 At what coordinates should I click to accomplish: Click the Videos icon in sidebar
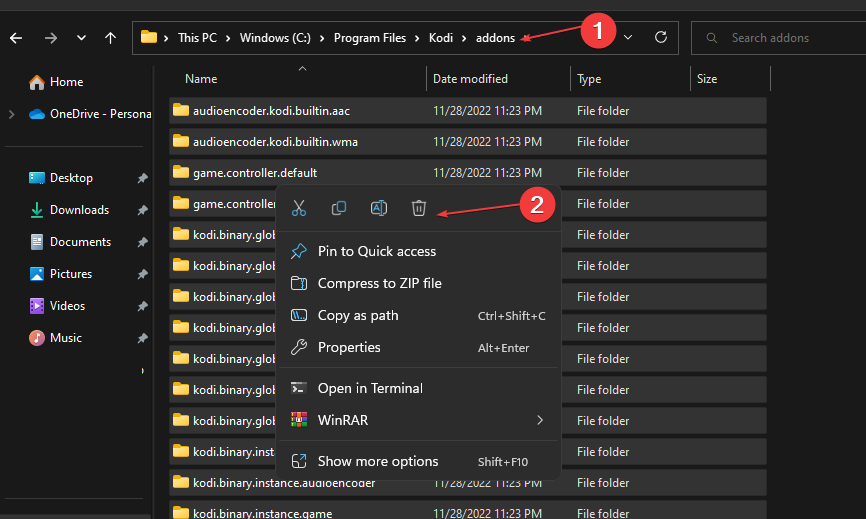[37, 306]
